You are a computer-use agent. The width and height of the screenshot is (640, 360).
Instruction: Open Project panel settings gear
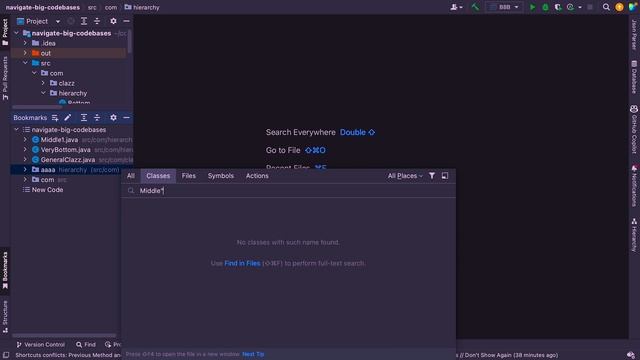click(x=113, y=21)
